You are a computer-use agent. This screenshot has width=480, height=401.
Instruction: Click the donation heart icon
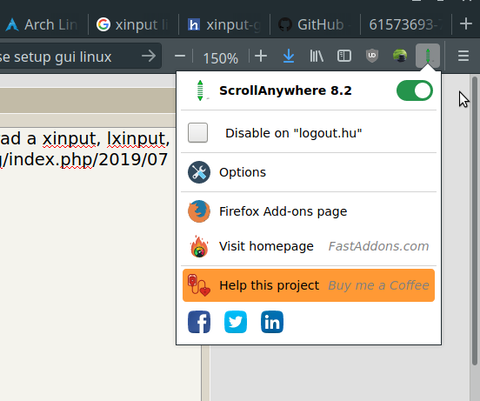(x=199, y=285)
